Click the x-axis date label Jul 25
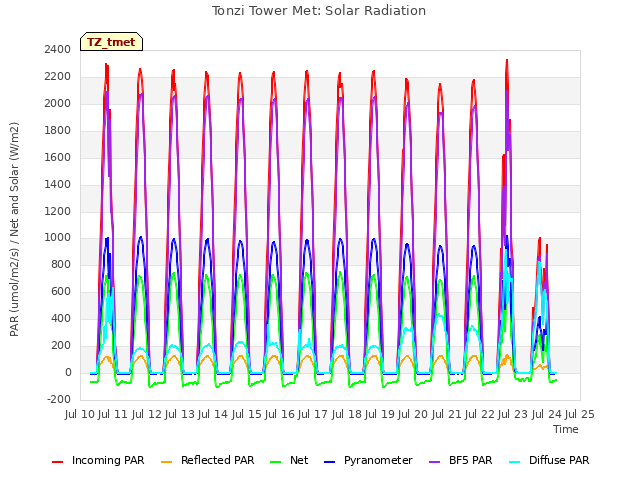Viewport: 640px width, 480px height. pos(580,414)
